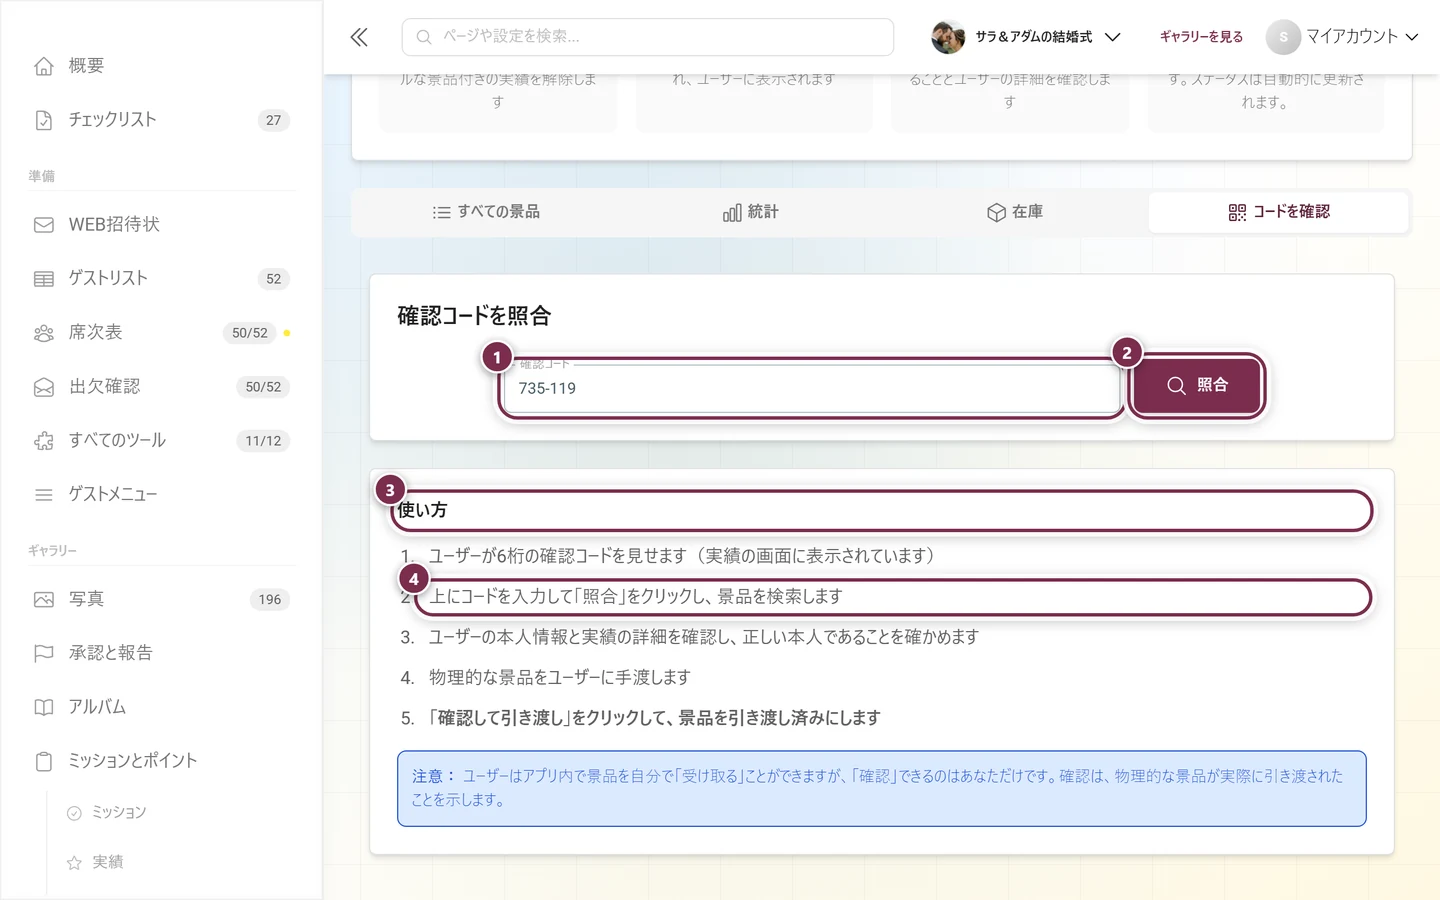Open マイアカウント dropdown
This screenshot has height=900, width=1440.
click(1342, 37)
